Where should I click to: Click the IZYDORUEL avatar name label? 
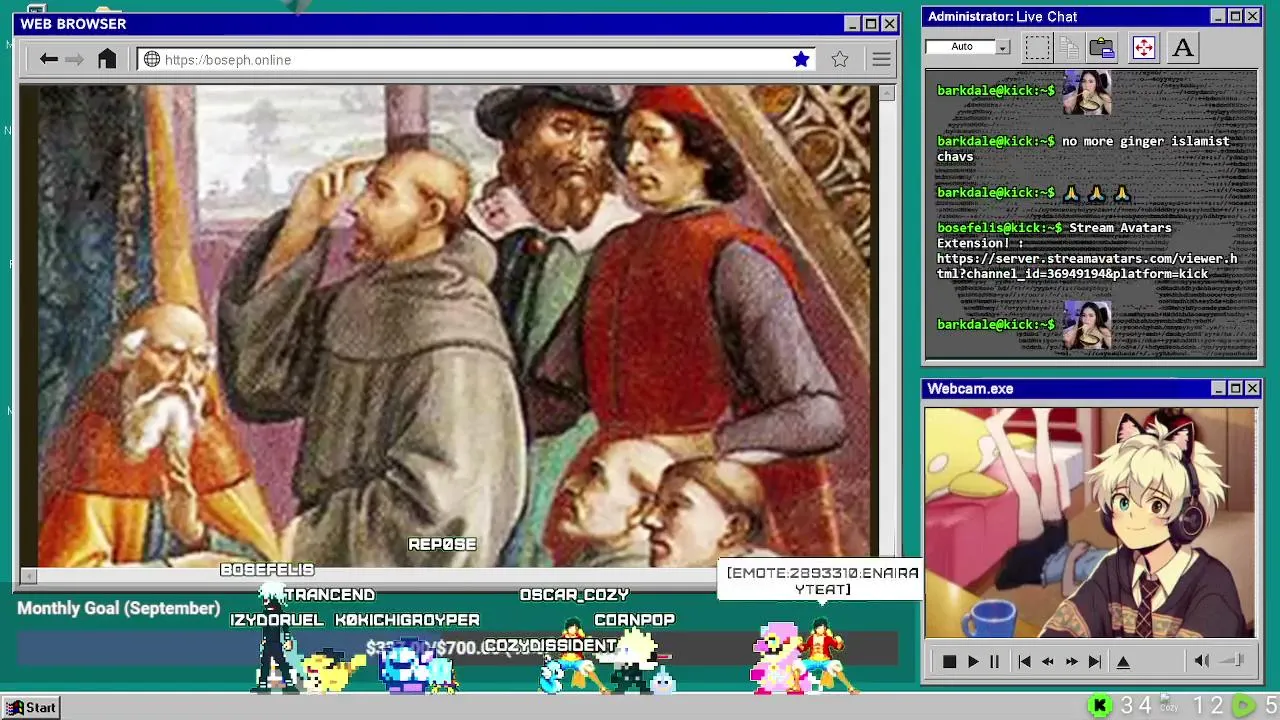[x=277, y=620]
